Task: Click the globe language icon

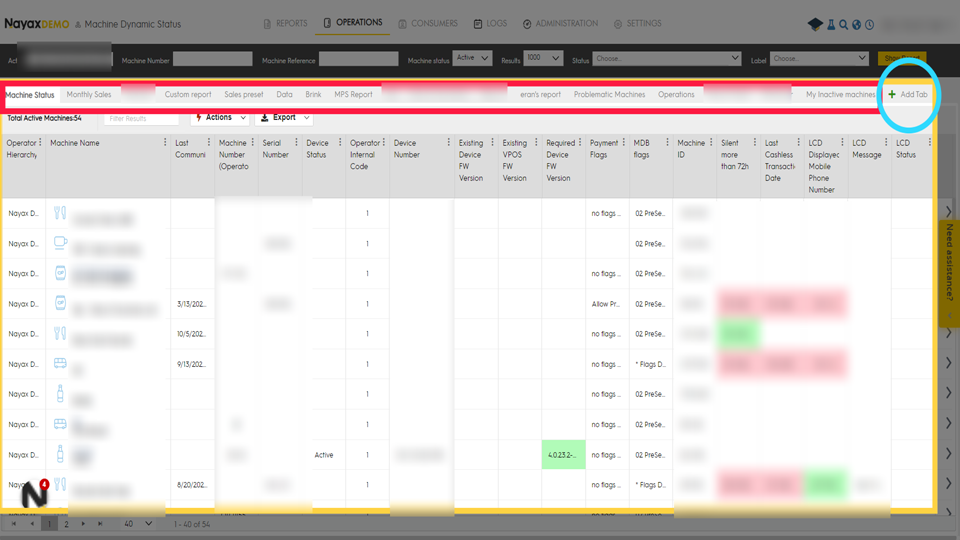Action: tap(857, 24)
